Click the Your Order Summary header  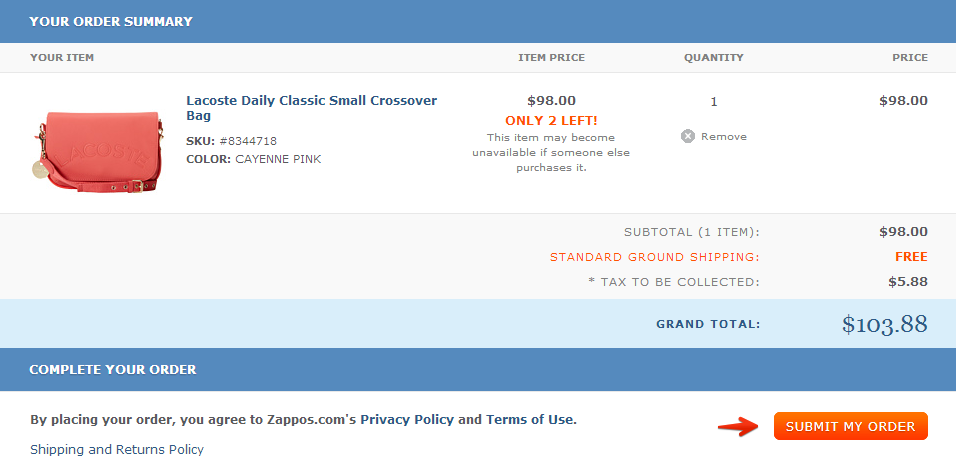coord(111,21)
